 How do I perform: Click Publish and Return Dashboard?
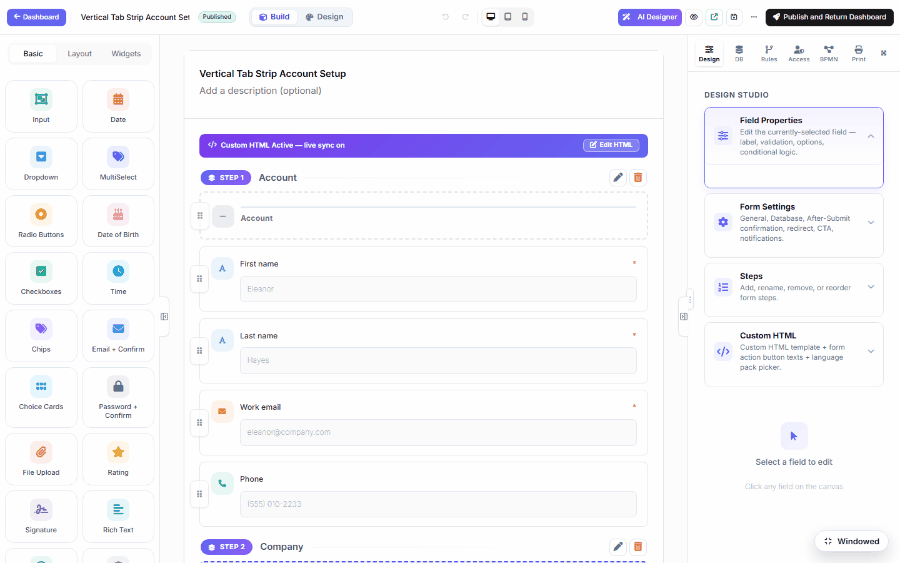(x=829, y=17)
